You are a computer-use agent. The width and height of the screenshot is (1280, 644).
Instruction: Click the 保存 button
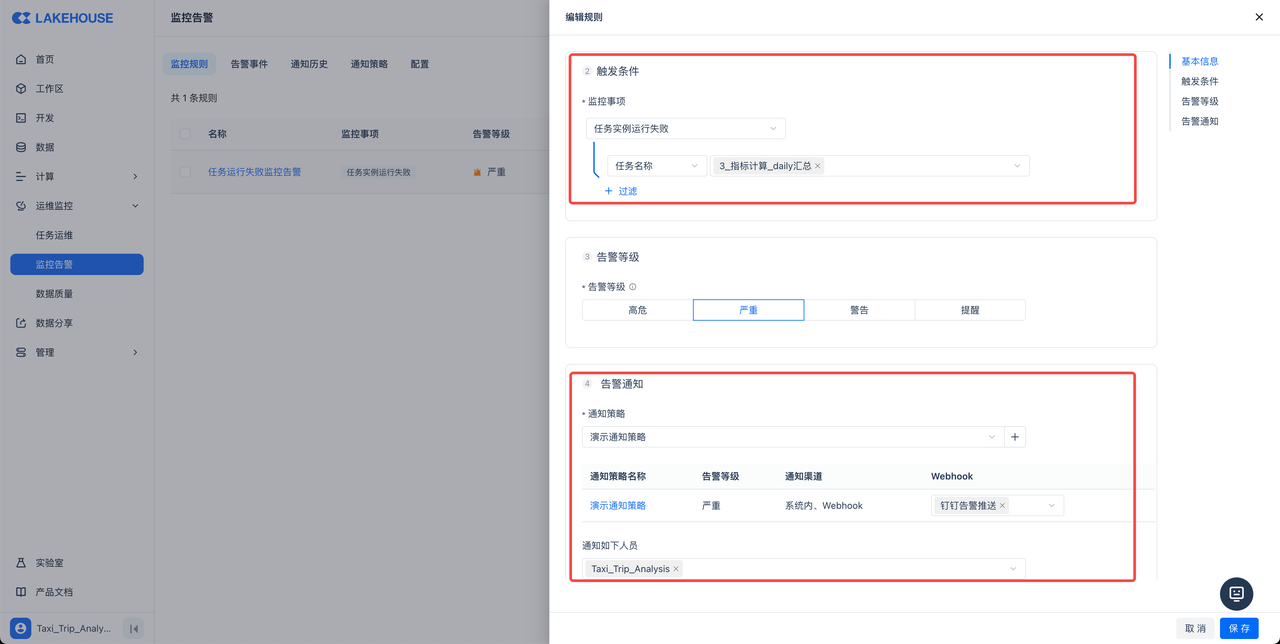coord(1238,628)
